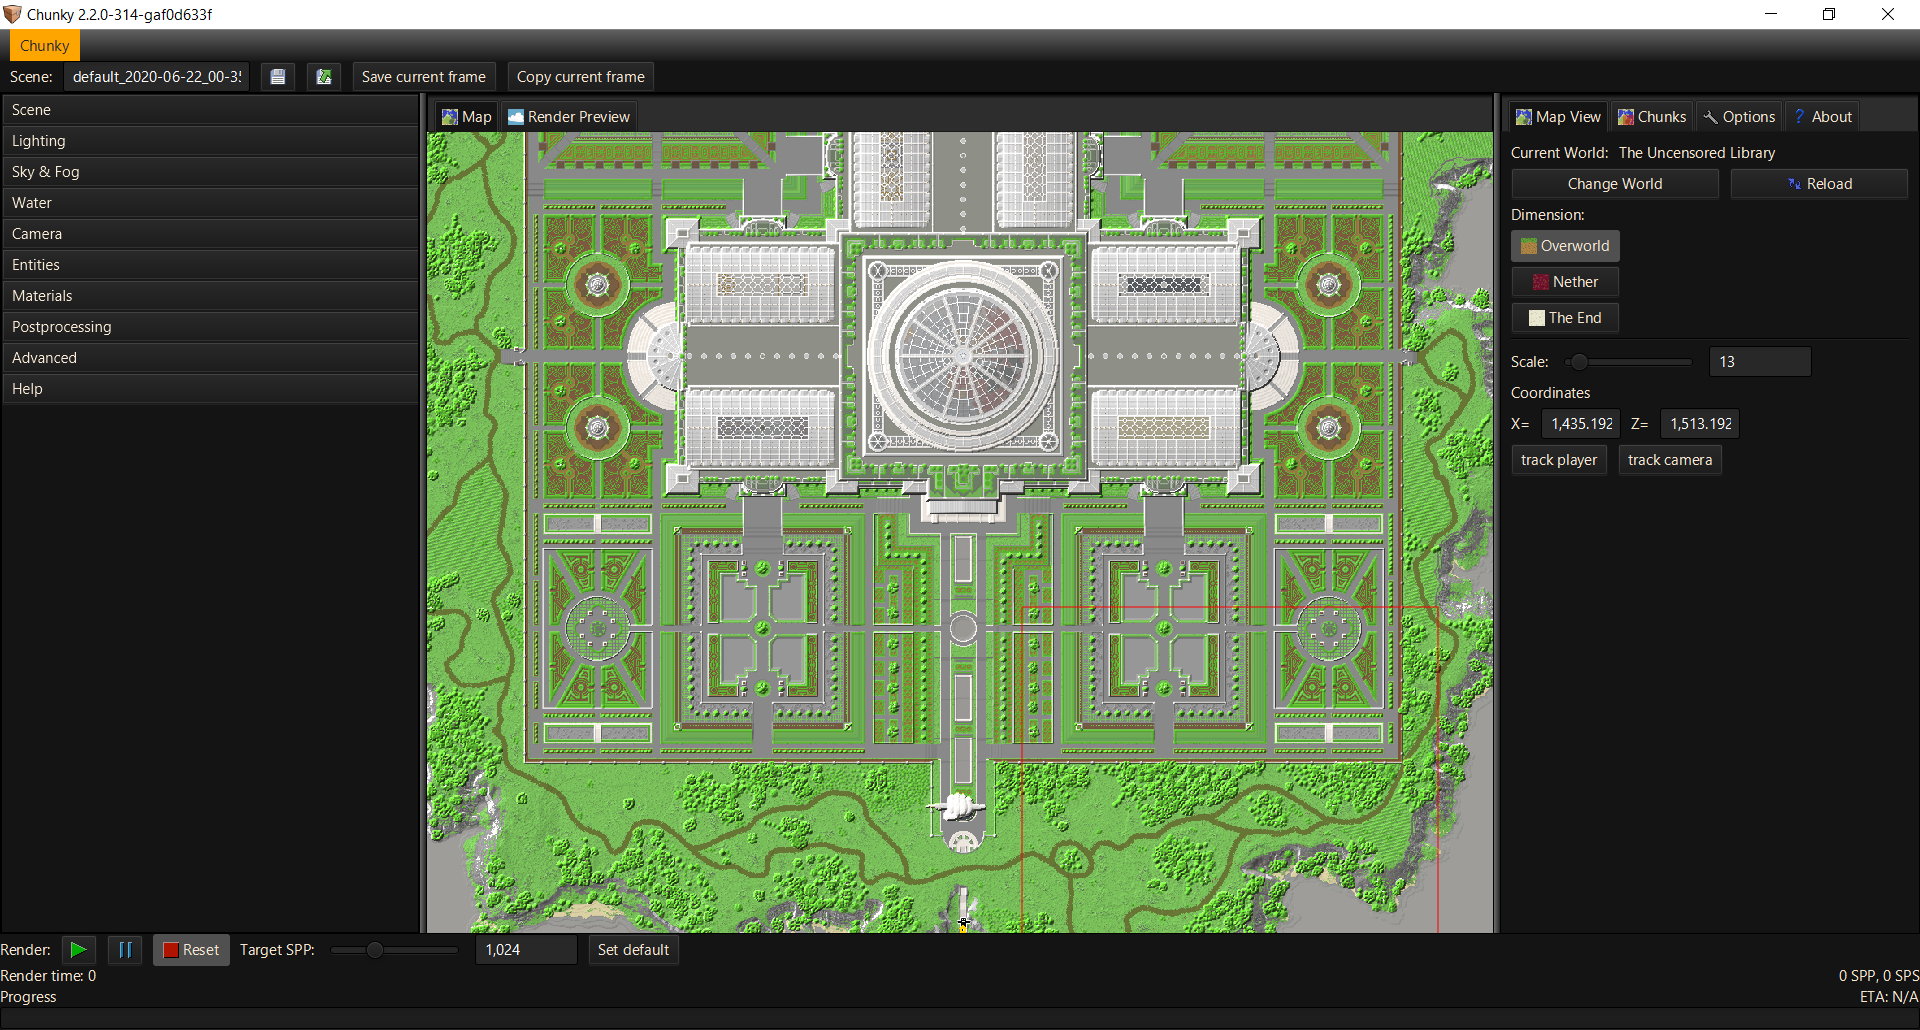Expand the Lighting section
1920x1030 pixels.
click(210, 141)
